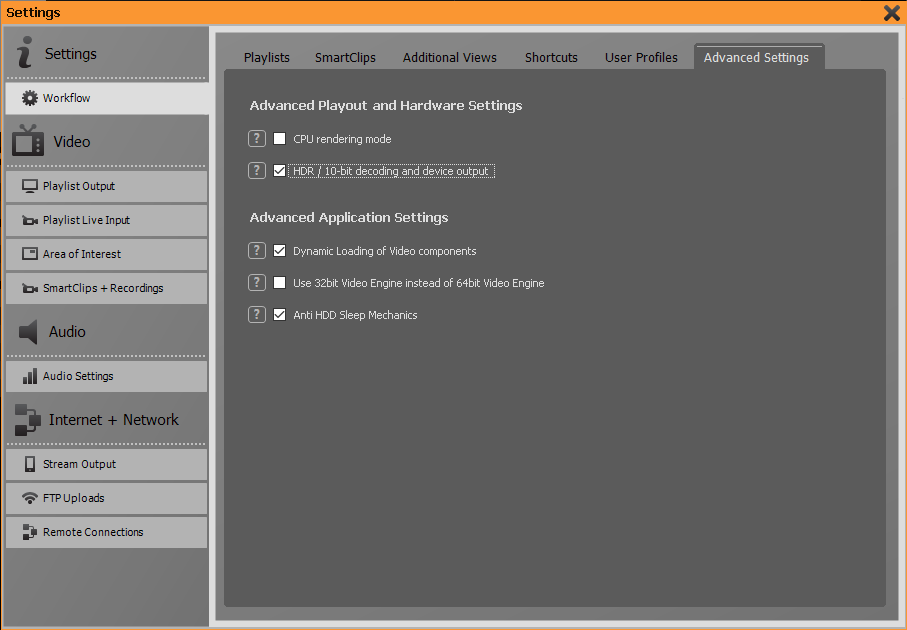Click help icon for CPU rendering mode
This screenshot has width=907, height=630.
(x=257, y=139)
